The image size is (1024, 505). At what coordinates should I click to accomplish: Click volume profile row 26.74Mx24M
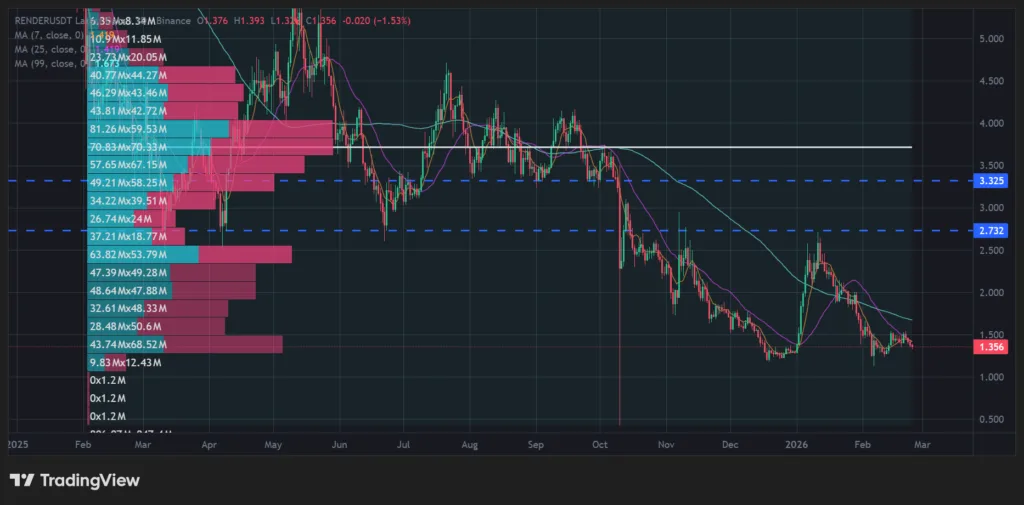click(131, 219)
